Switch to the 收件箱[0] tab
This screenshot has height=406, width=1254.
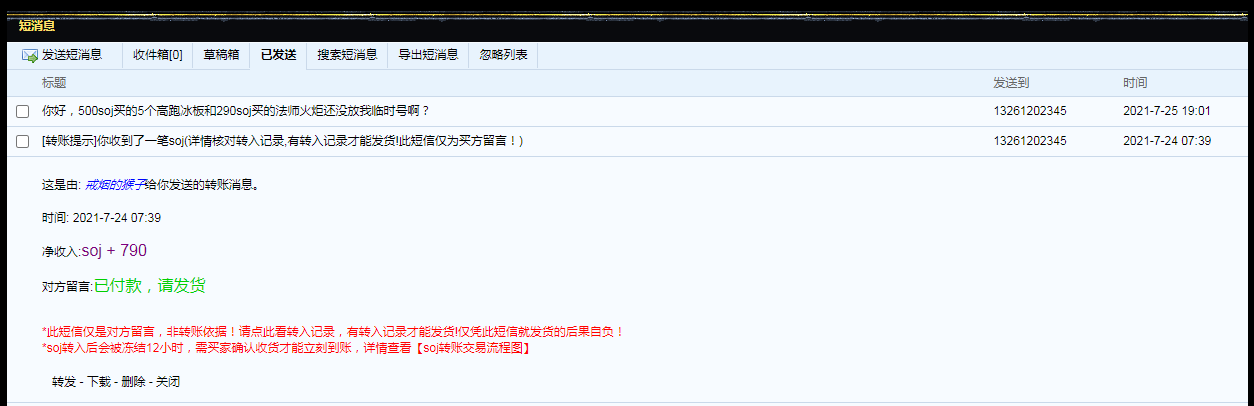(158, 56)
